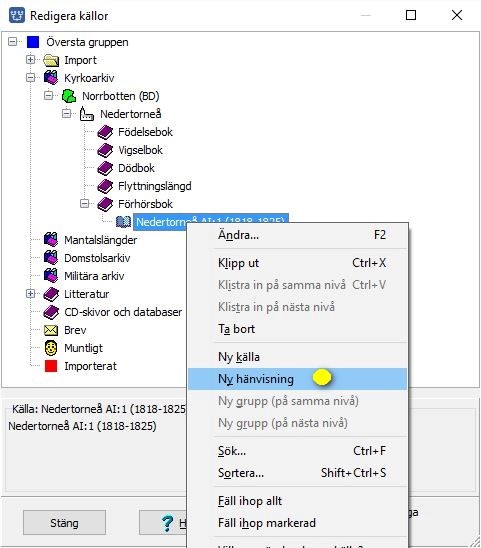The image size is (481, 548).
Task: Click the Muntligt smiley face icon
Action: (x=51, y=348)
